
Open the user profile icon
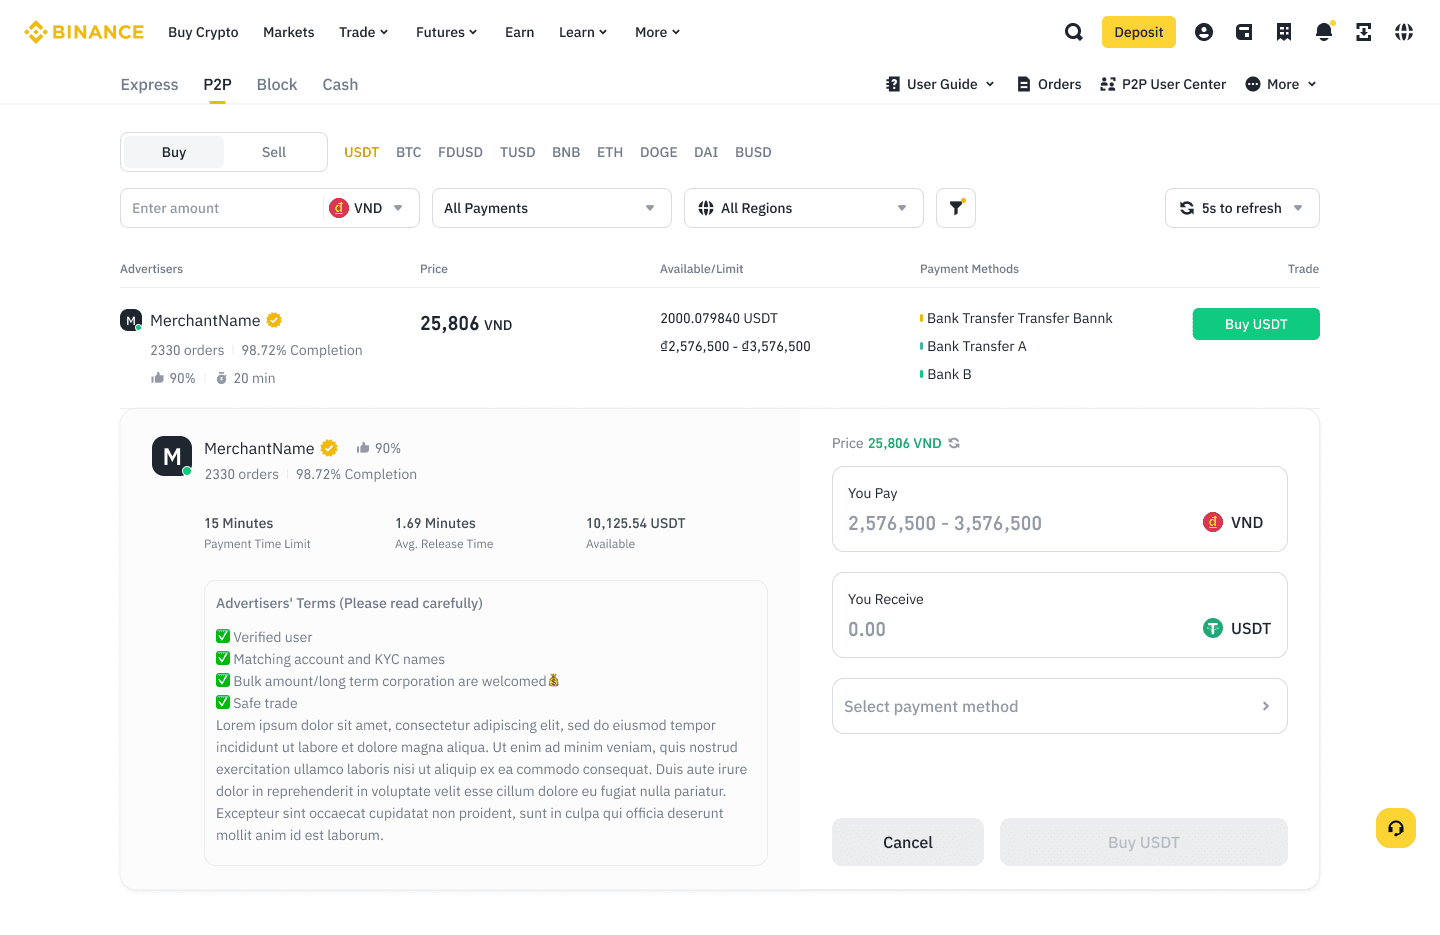coord(1204,32)
